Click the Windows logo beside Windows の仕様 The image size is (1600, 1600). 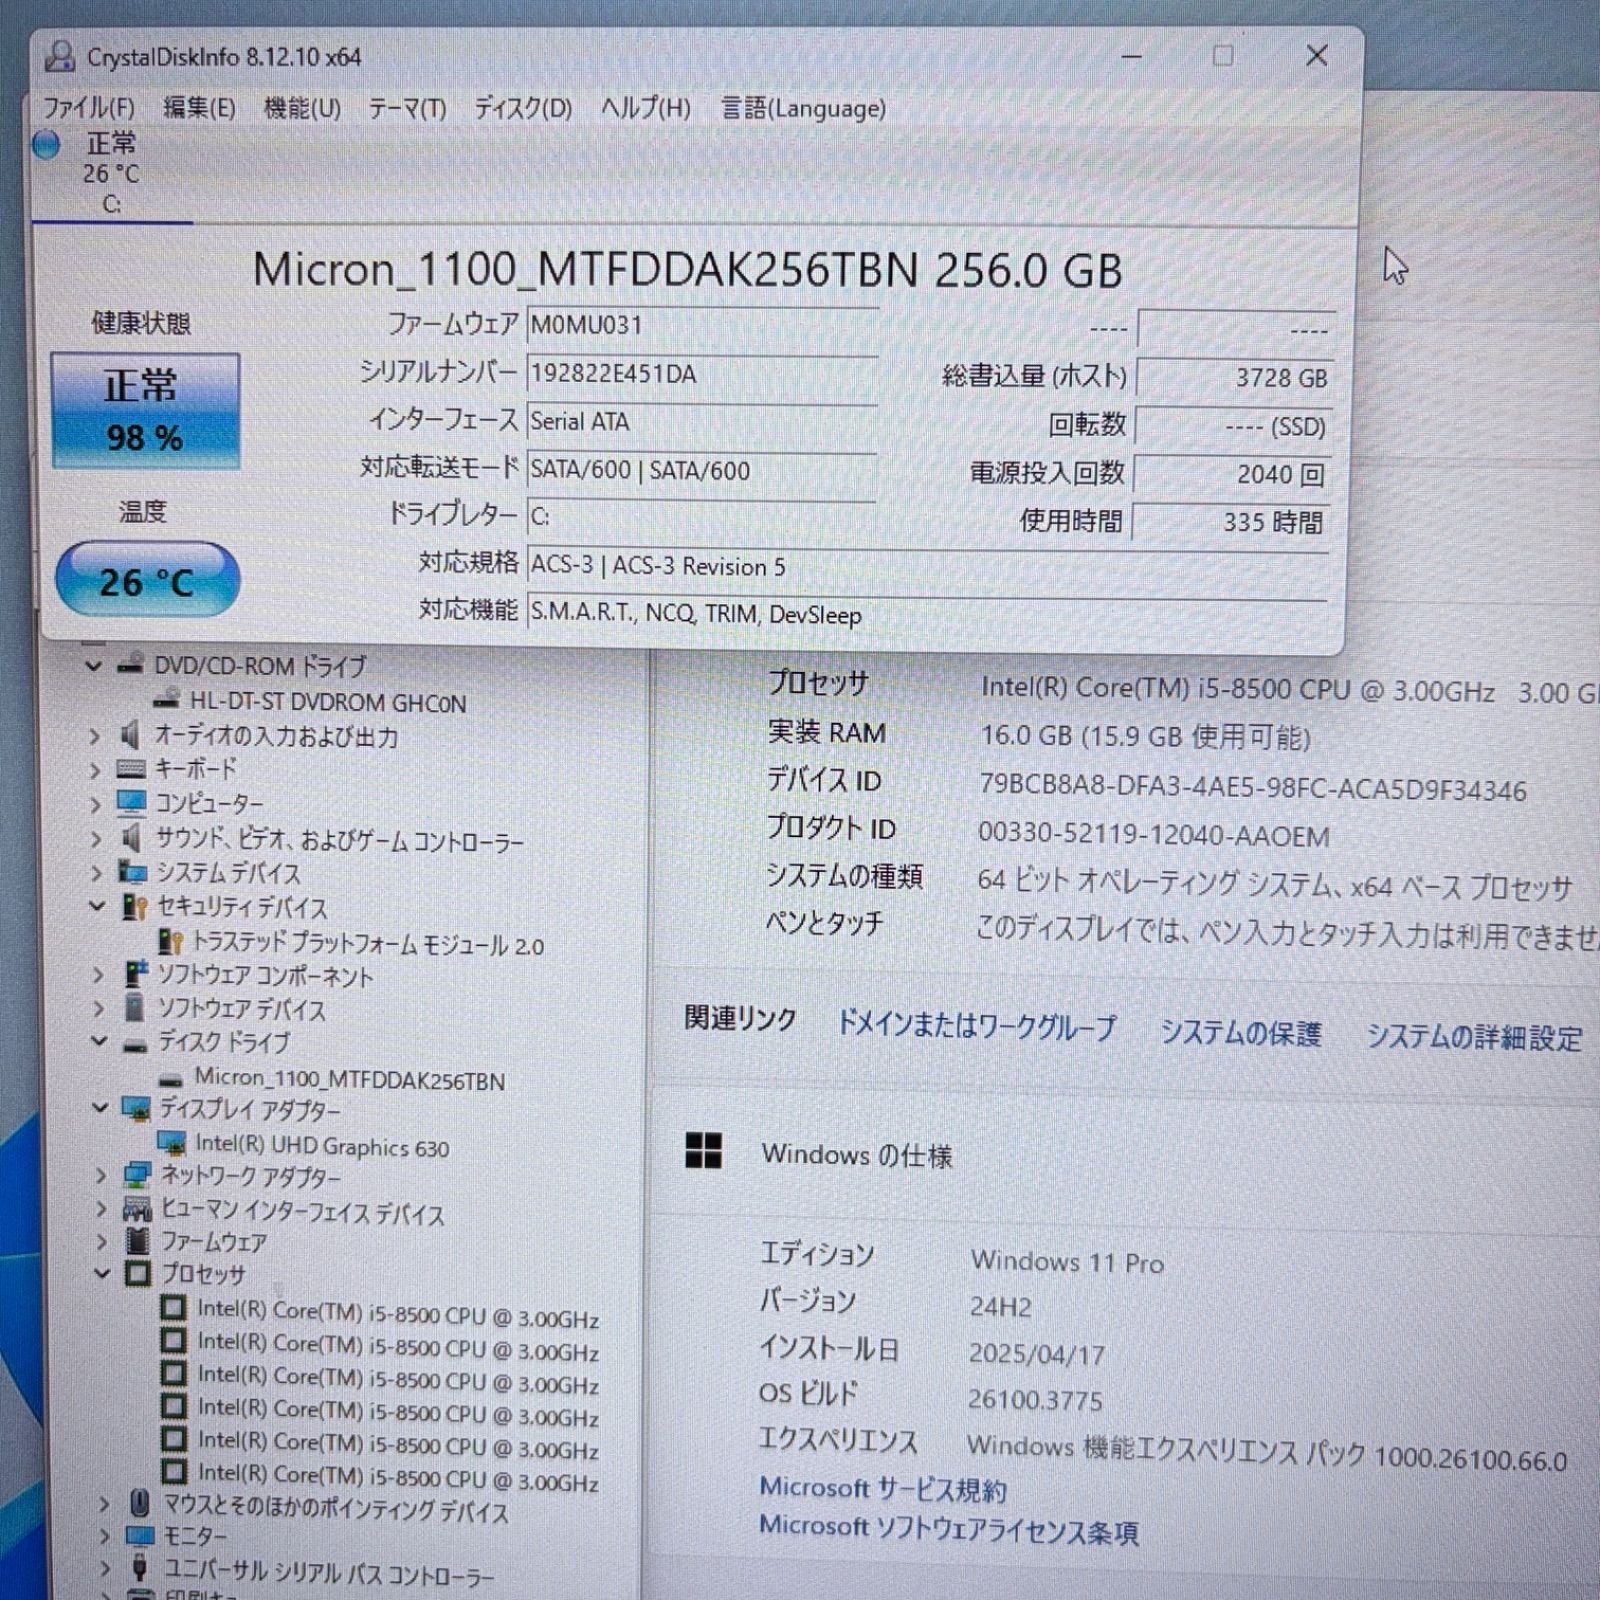pos(703,1150)
